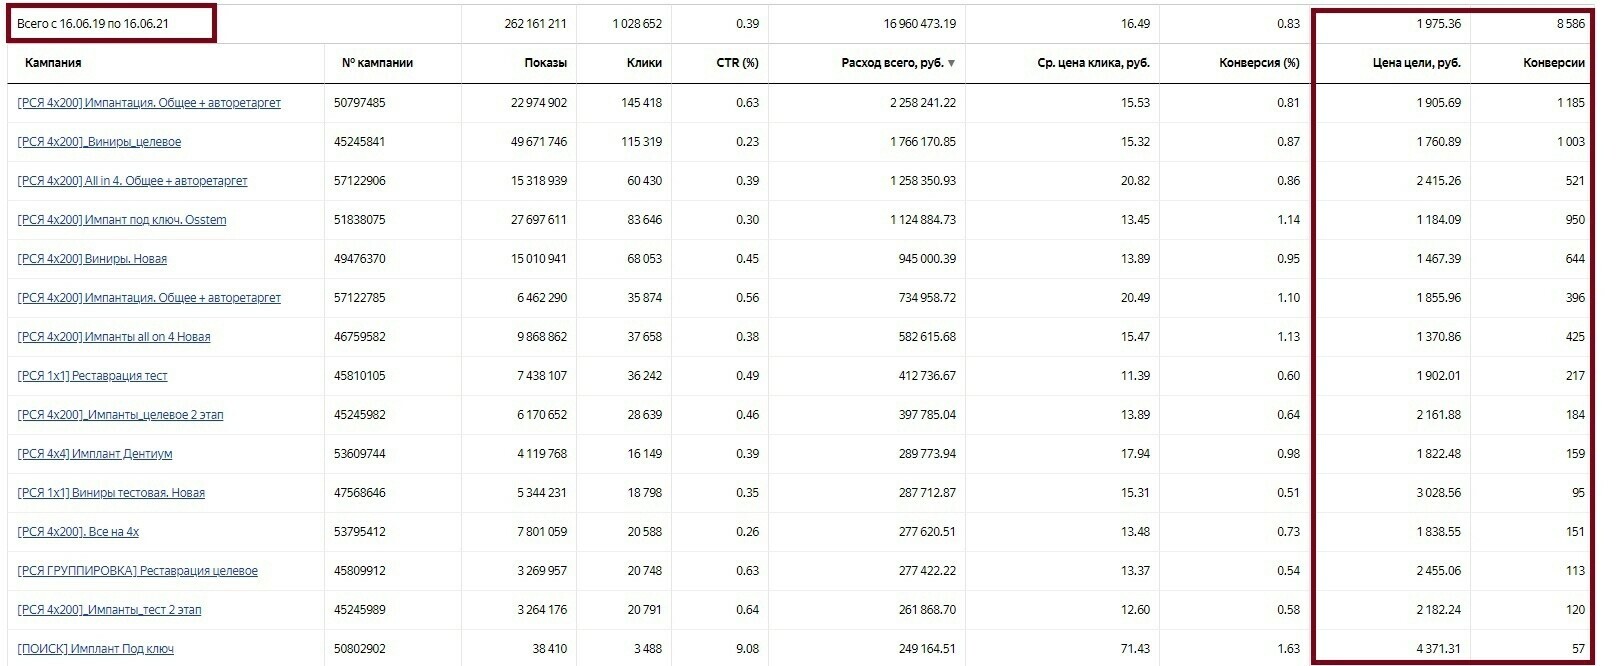Sort by CTR (%) column header
The image size is (1617, 666).
(737, 63)
